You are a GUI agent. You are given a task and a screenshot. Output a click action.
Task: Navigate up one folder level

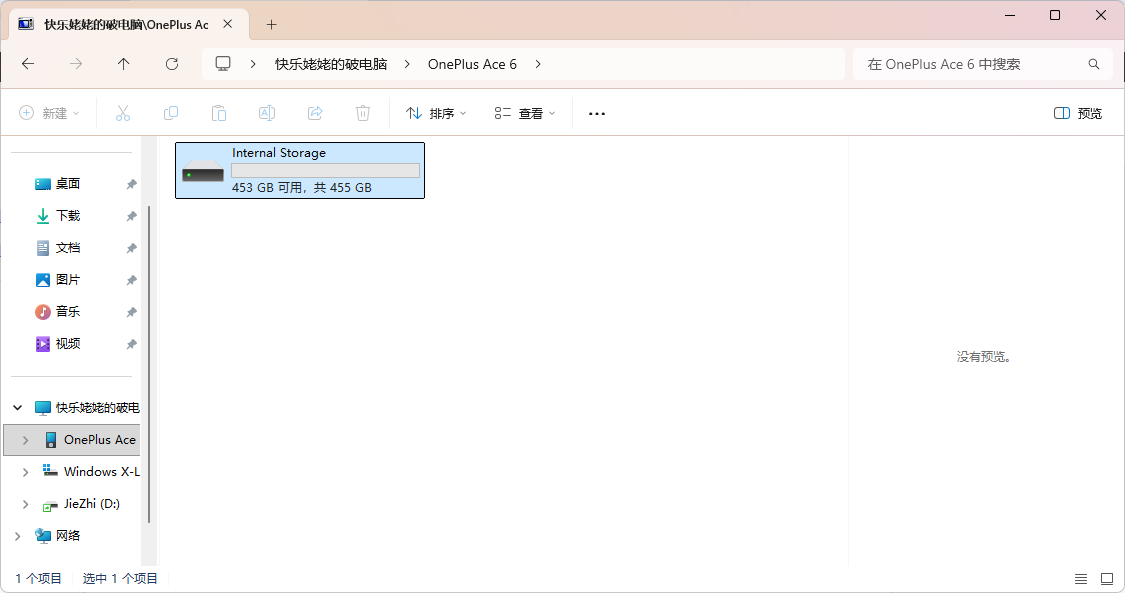(123, 64)
